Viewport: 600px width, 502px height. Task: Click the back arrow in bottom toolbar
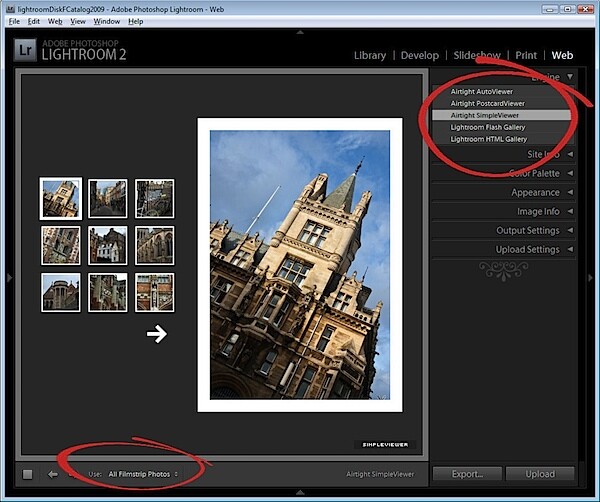[x=53, y=474]
